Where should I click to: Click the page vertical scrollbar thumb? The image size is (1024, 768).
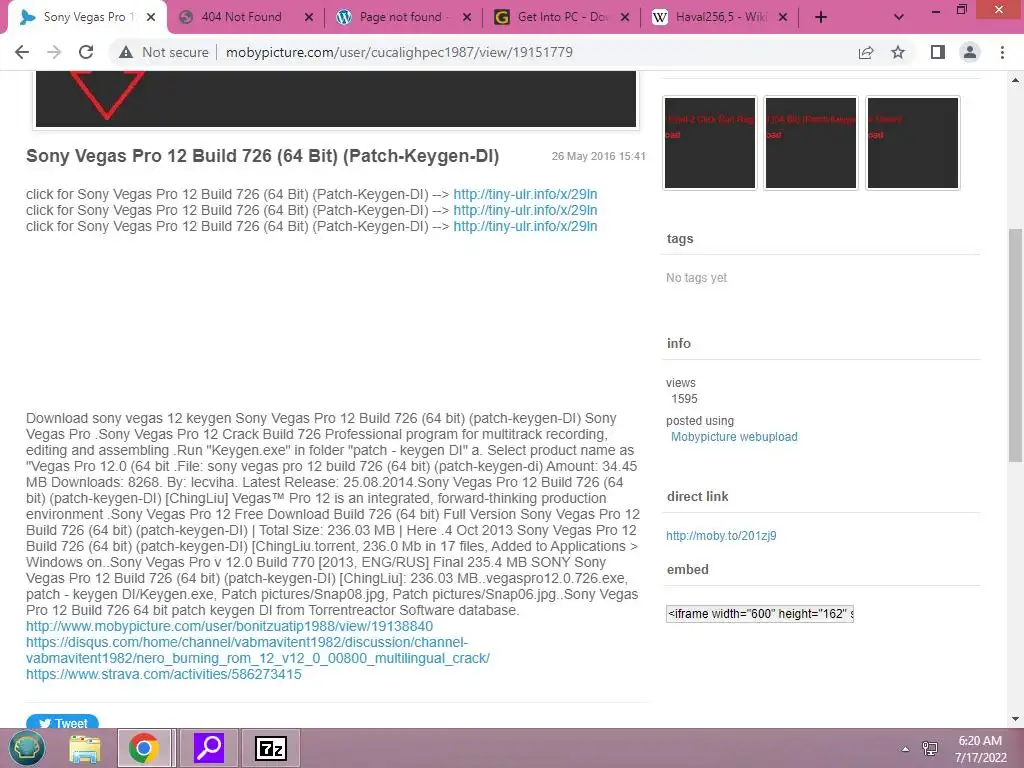tap(1015, 345)
